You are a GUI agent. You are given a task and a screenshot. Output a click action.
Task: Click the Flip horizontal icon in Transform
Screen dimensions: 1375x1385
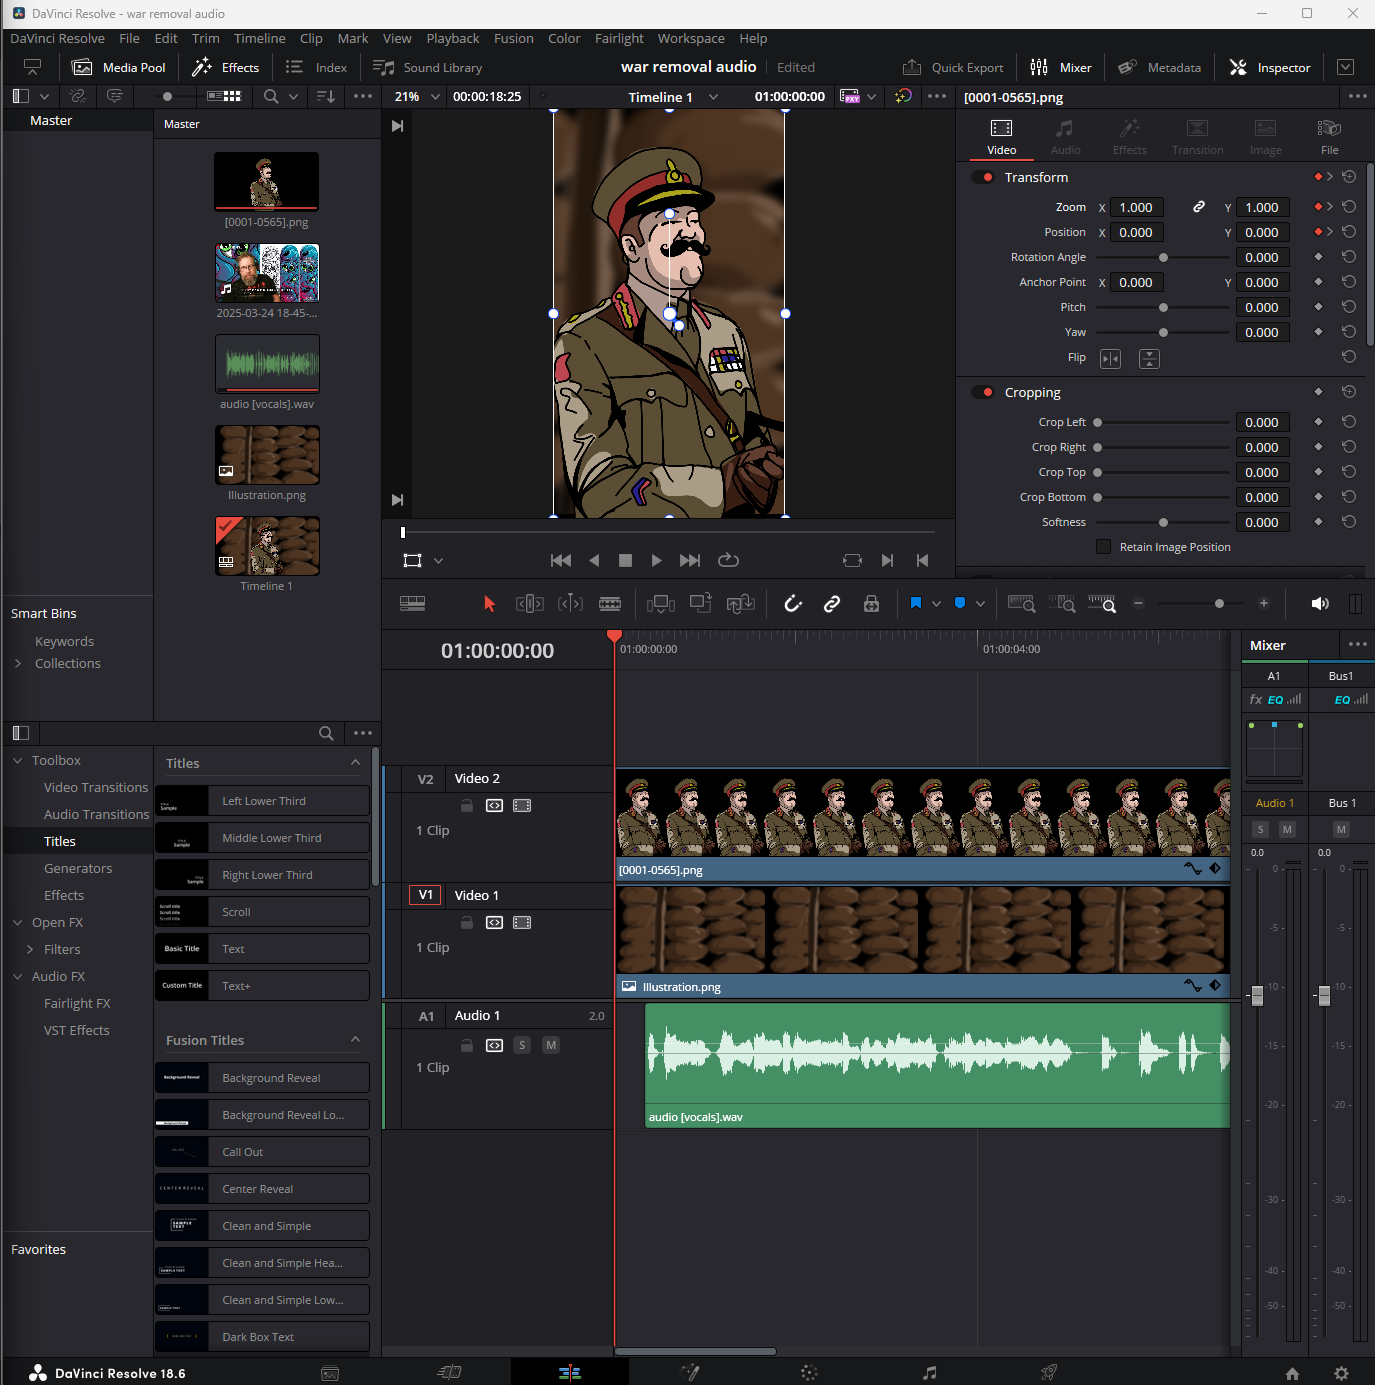[x=1110, y=358]
